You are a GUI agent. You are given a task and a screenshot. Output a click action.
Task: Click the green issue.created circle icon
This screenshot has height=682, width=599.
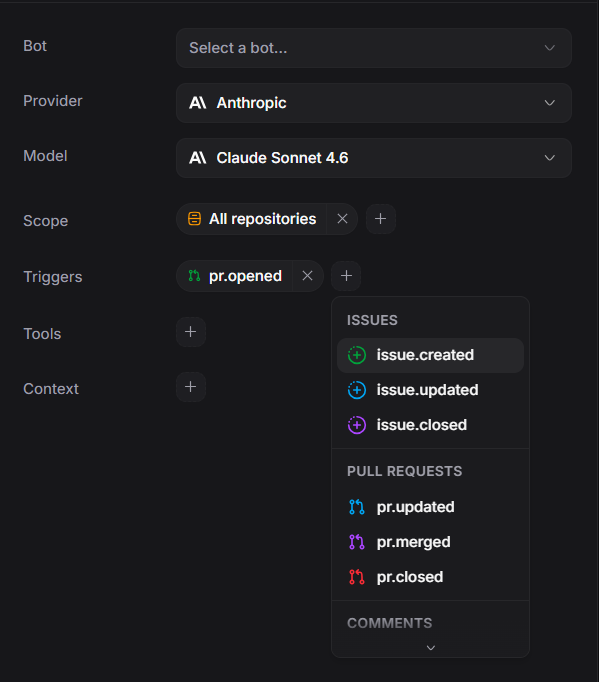pos(357,355)
